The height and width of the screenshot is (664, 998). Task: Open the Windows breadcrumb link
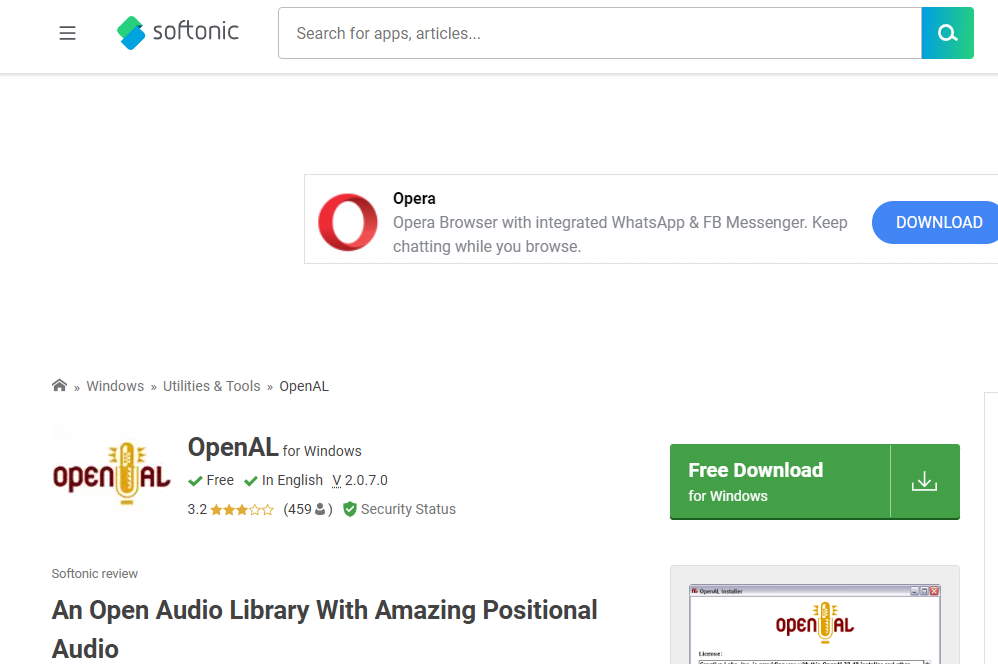point(115,386)
